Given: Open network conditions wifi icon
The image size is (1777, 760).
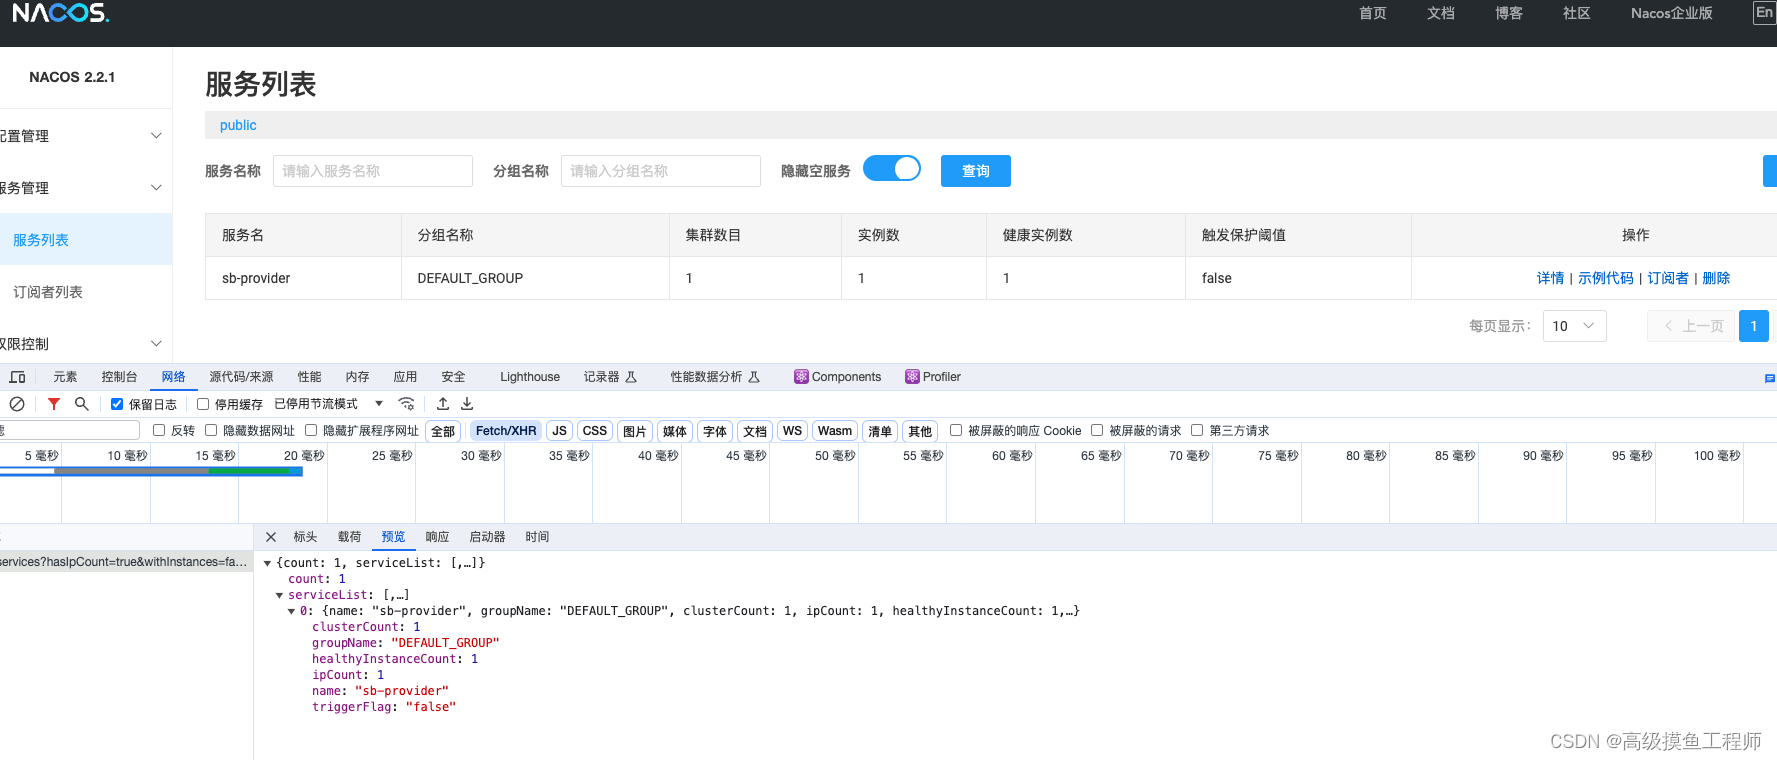Looking at the screenshot, I should point(406,404).
